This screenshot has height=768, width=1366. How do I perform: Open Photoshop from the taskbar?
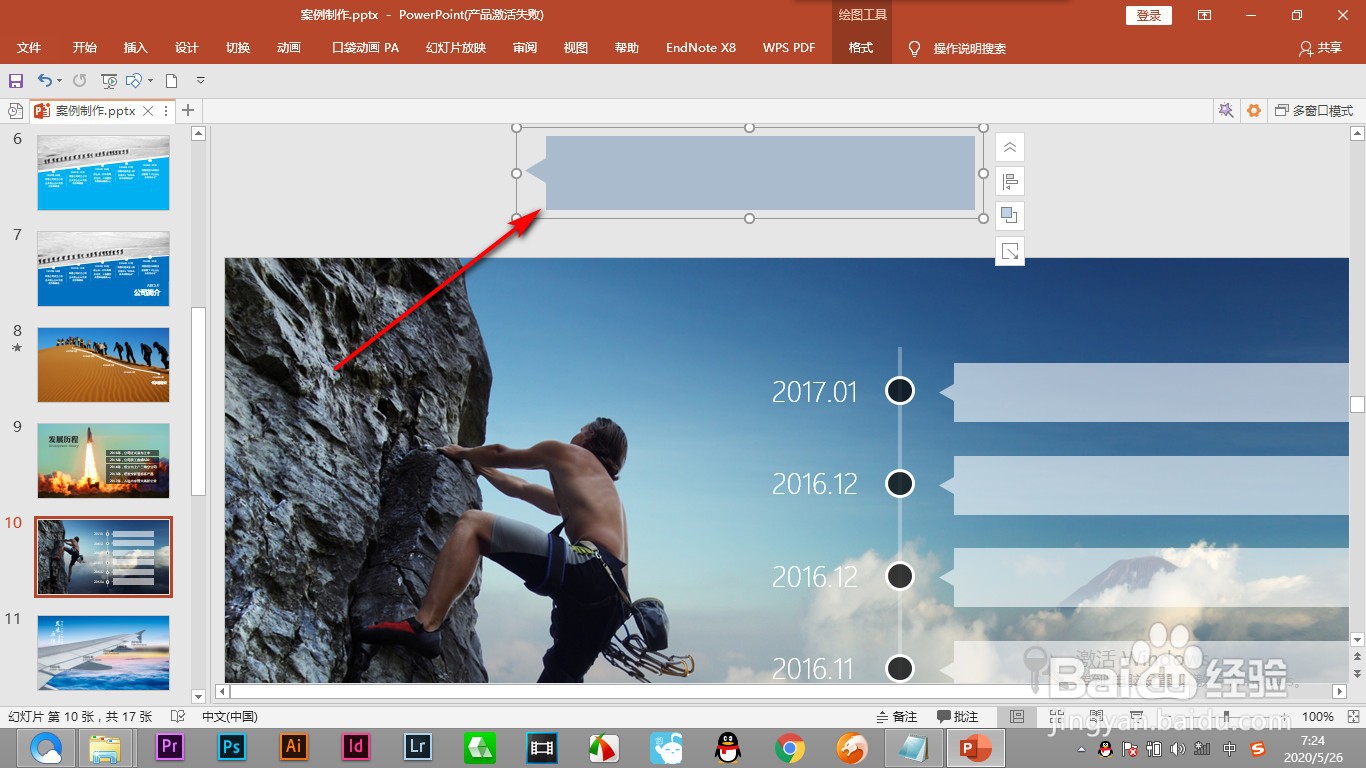coord(232,747)
